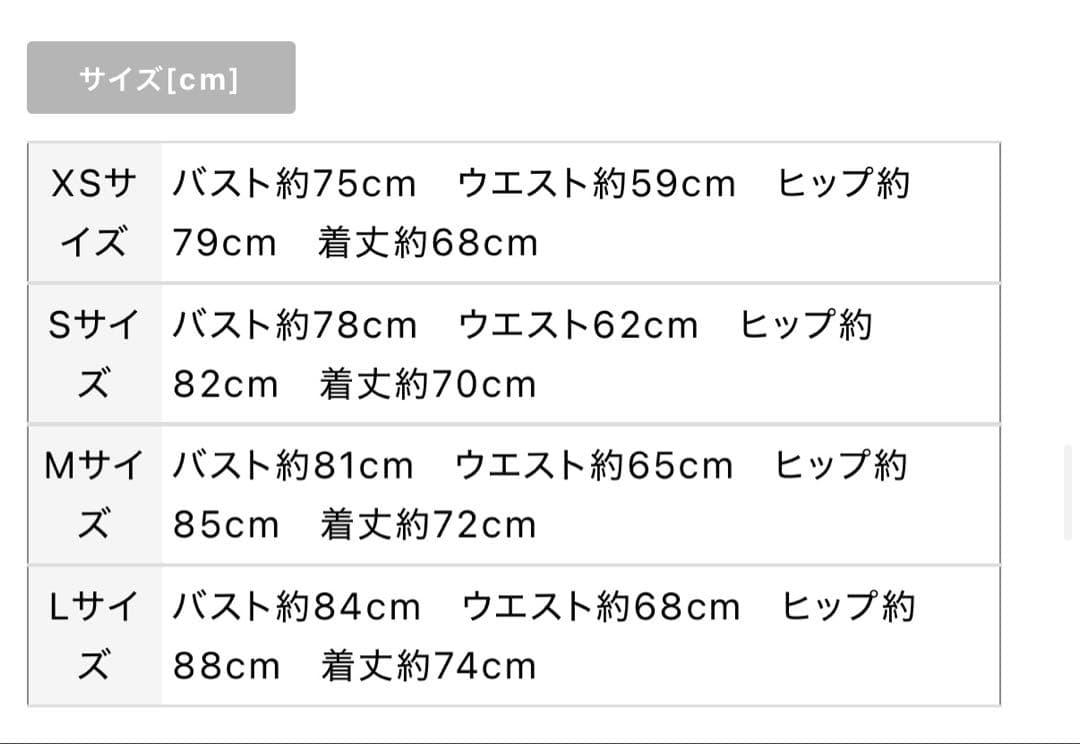The image size is (1080, 744).
Task: Click the ウエスト約65cm measurement
Action: click(595, 466)
